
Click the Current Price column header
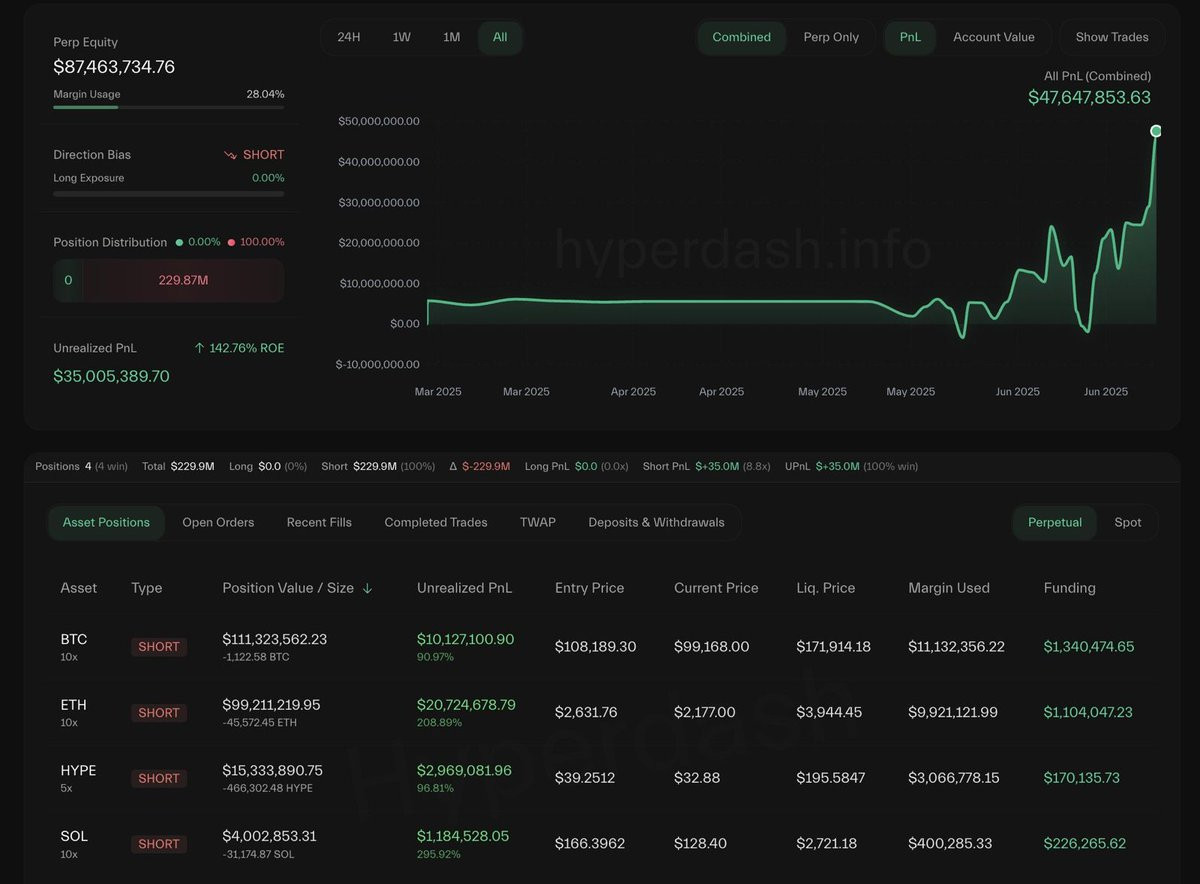click(716, 588)
